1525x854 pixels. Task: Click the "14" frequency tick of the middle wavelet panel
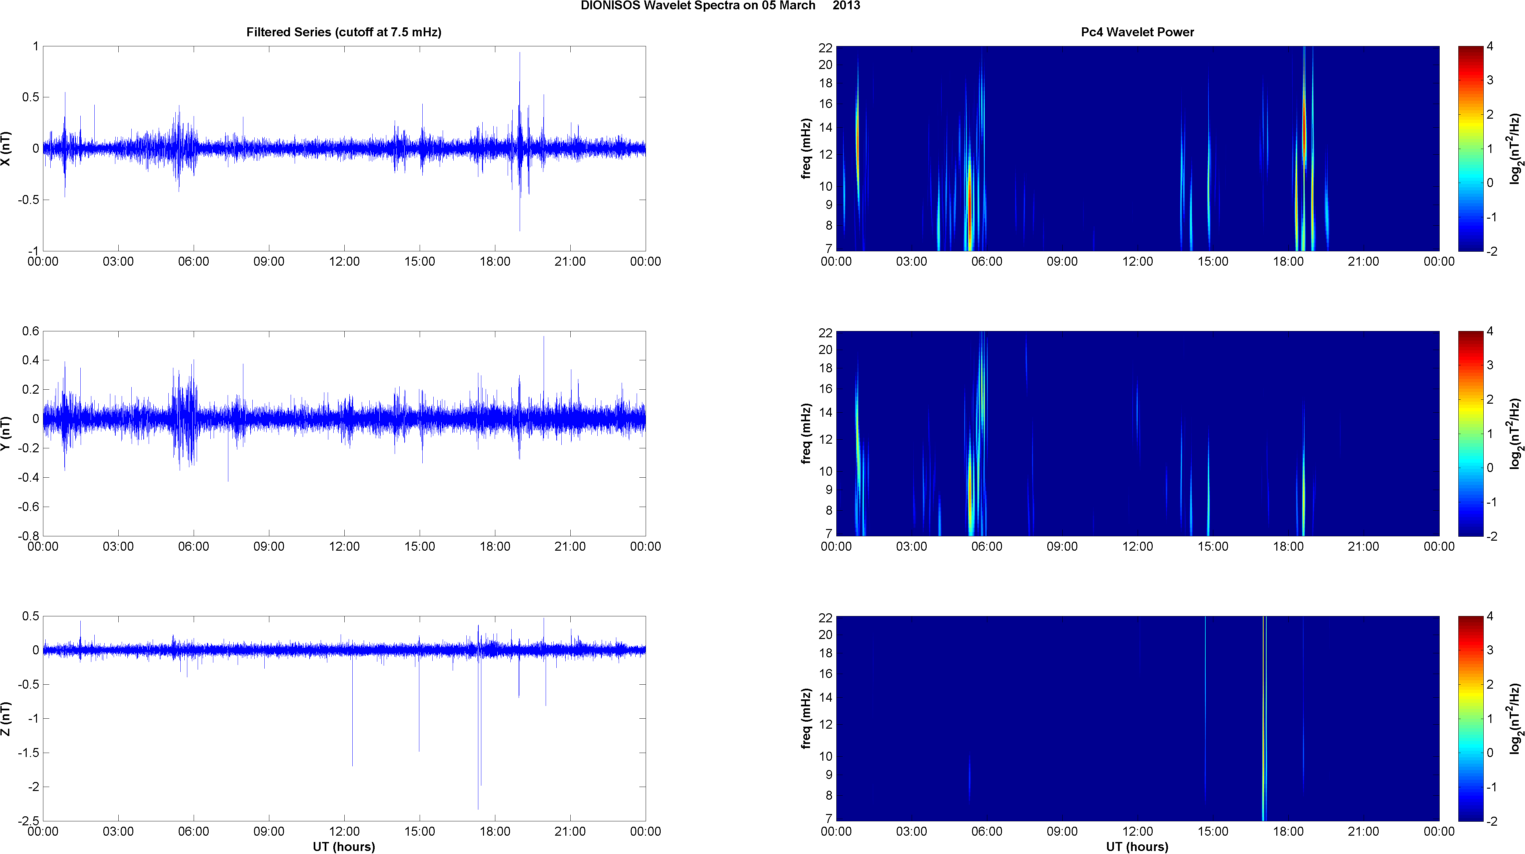(x=825, y=413)
